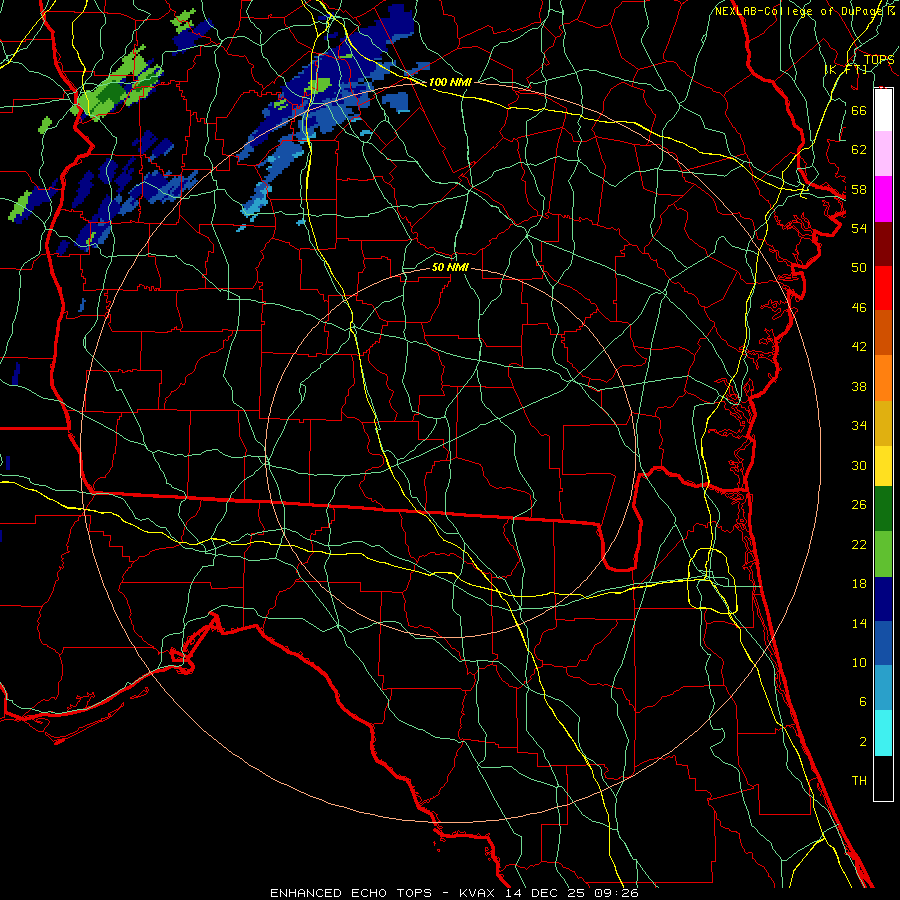The height and width of the screenshot is (900, 900).
Task: Click the dark red (maroon) legend swatch
Action: coord(883,244)
